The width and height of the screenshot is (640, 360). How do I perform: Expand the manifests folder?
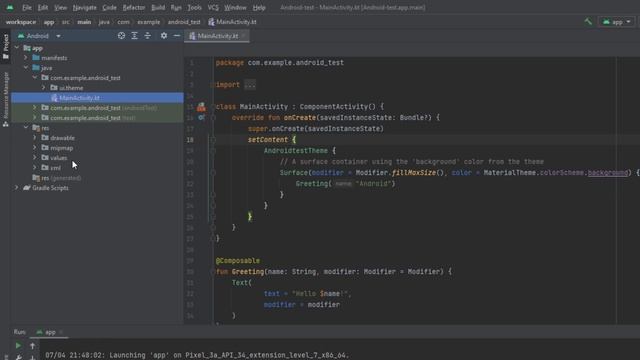pyautogui.click(x=26, y=58)
